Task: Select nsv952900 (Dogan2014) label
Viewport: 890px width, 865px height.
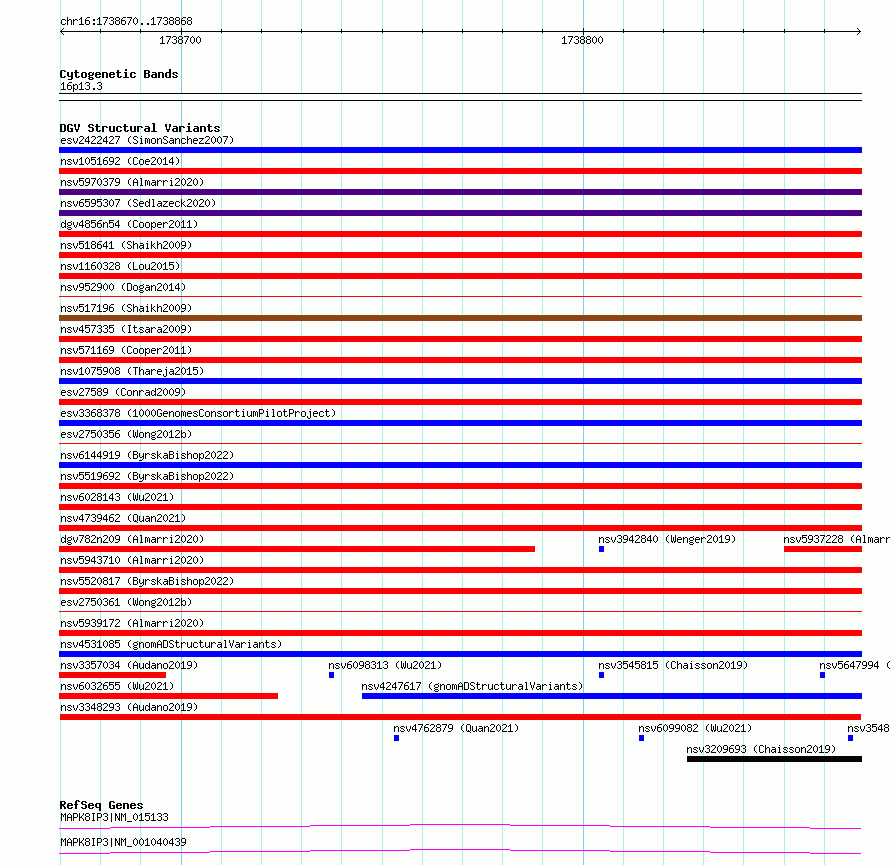Action: (123, 287)
